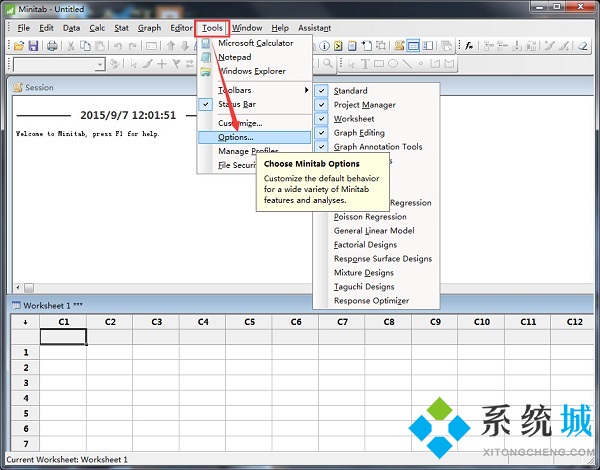
Task: Launch Microsoft Calculator from Tools menu
Action: (255, 43)
